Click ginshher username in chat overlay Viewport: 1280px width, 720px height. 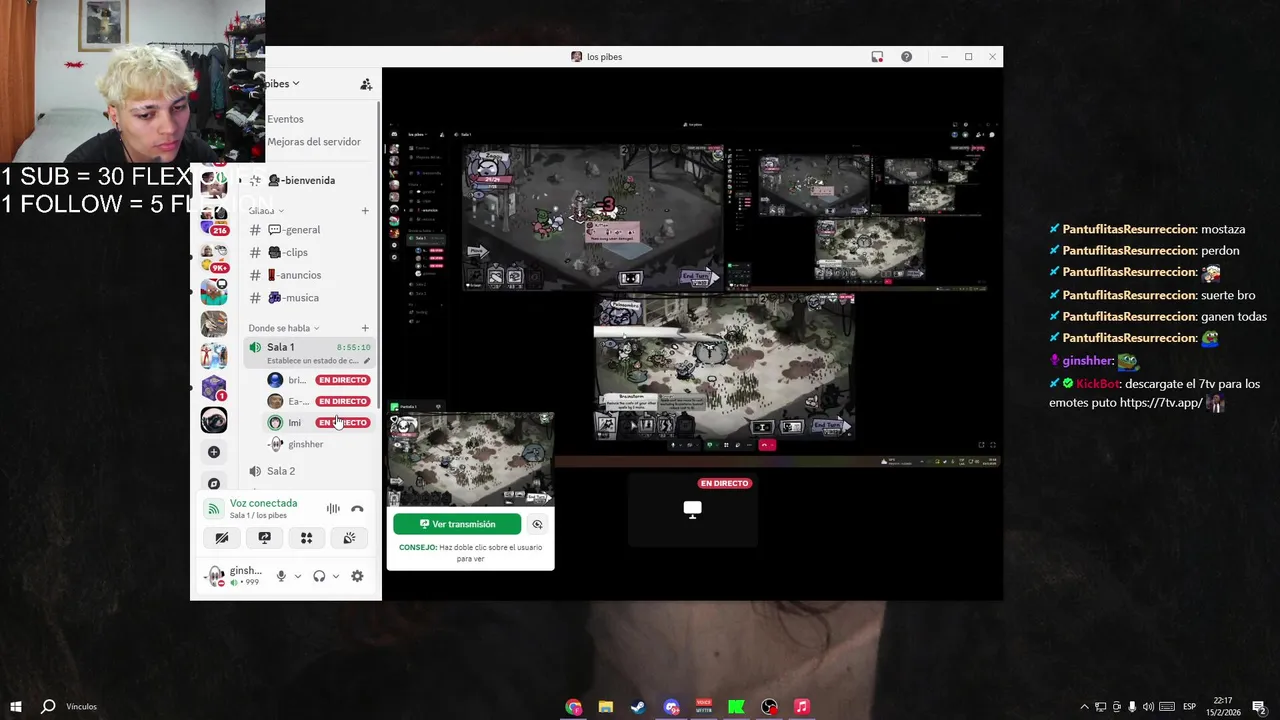(x=1088, y=361)
